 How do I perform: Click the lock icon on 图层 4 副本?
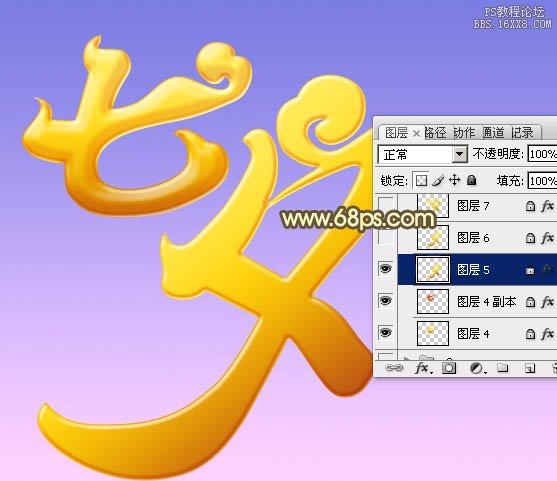click(530, 302)
